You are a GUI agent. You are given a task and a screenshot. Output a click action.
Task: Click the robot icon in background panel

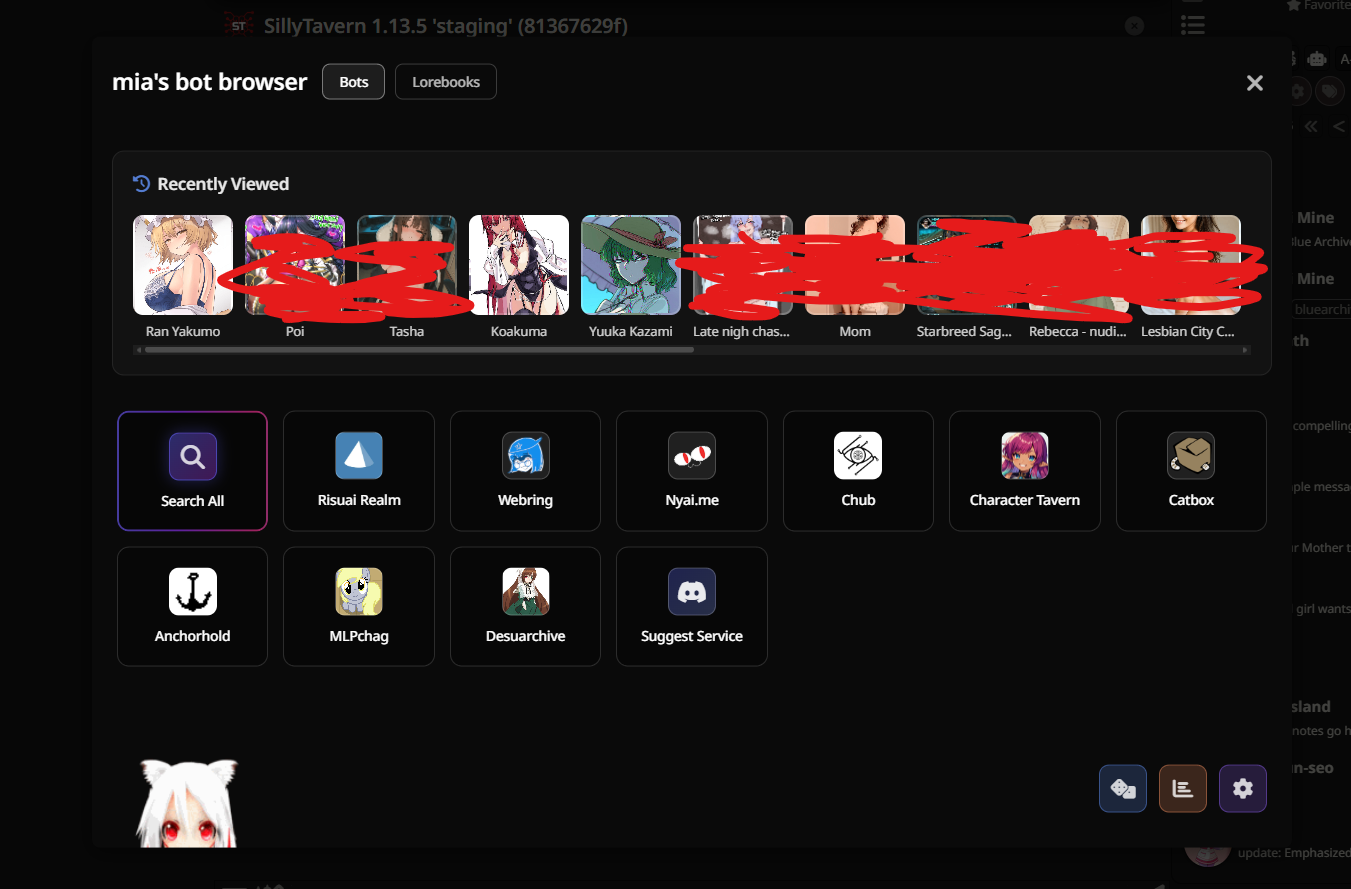pyautogui.click(x=1318, y=59)
